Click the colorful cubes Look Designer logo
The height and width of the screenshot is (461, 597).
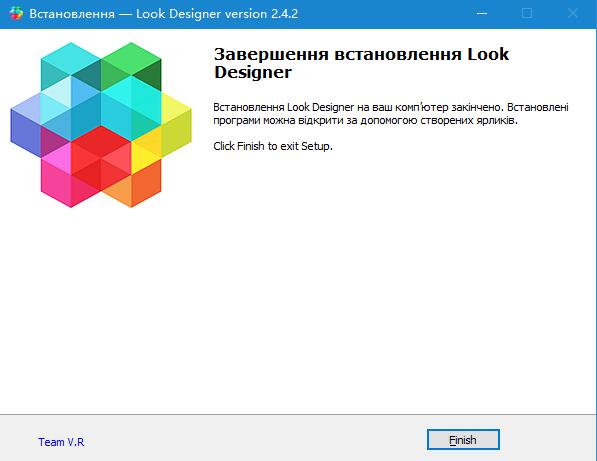click(101, 125)
